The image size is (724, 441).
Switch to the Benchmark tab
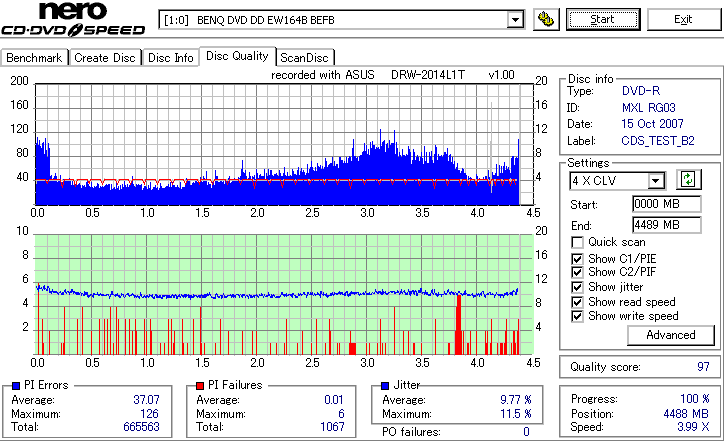(x=34, y=58)
